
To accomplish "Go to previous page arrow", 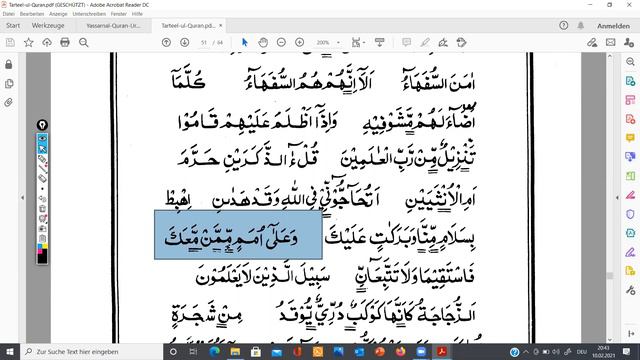I will (166, 42).
